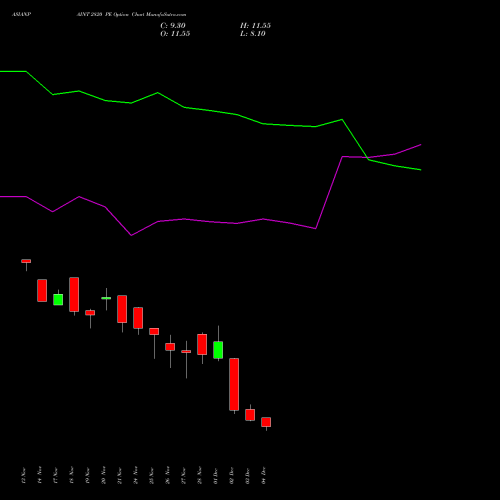Click the 21 Nov date label
500x500 pixels.
coord(120,475)
